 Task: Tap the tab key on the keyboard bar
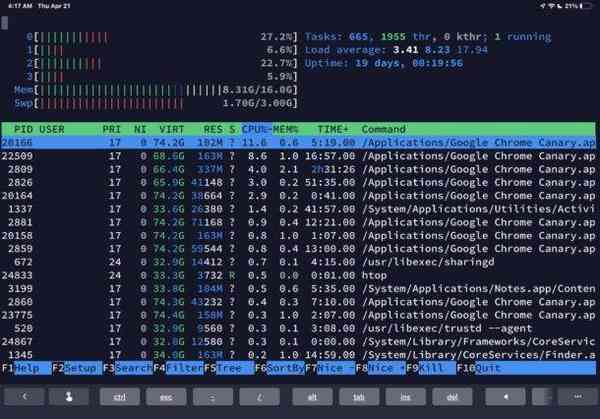click(359, 397)
